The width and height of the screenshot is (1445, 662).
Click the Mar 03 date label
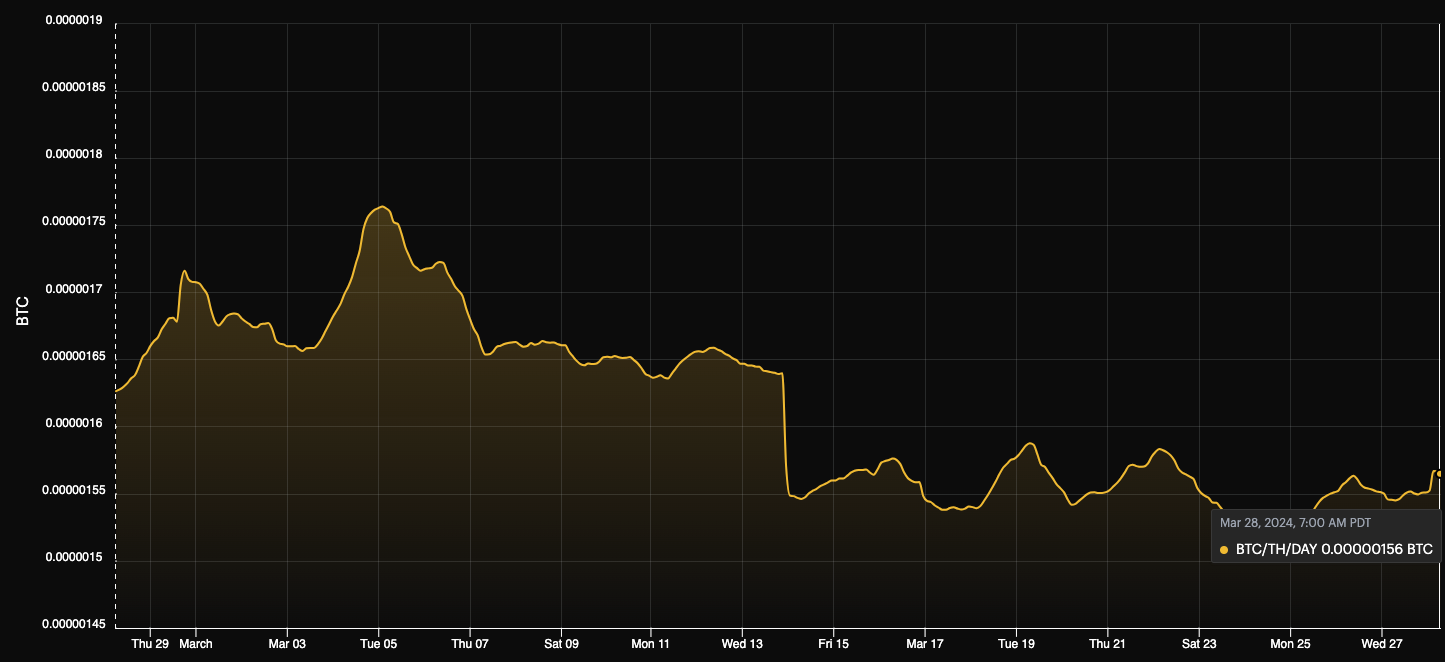[287, 644]
